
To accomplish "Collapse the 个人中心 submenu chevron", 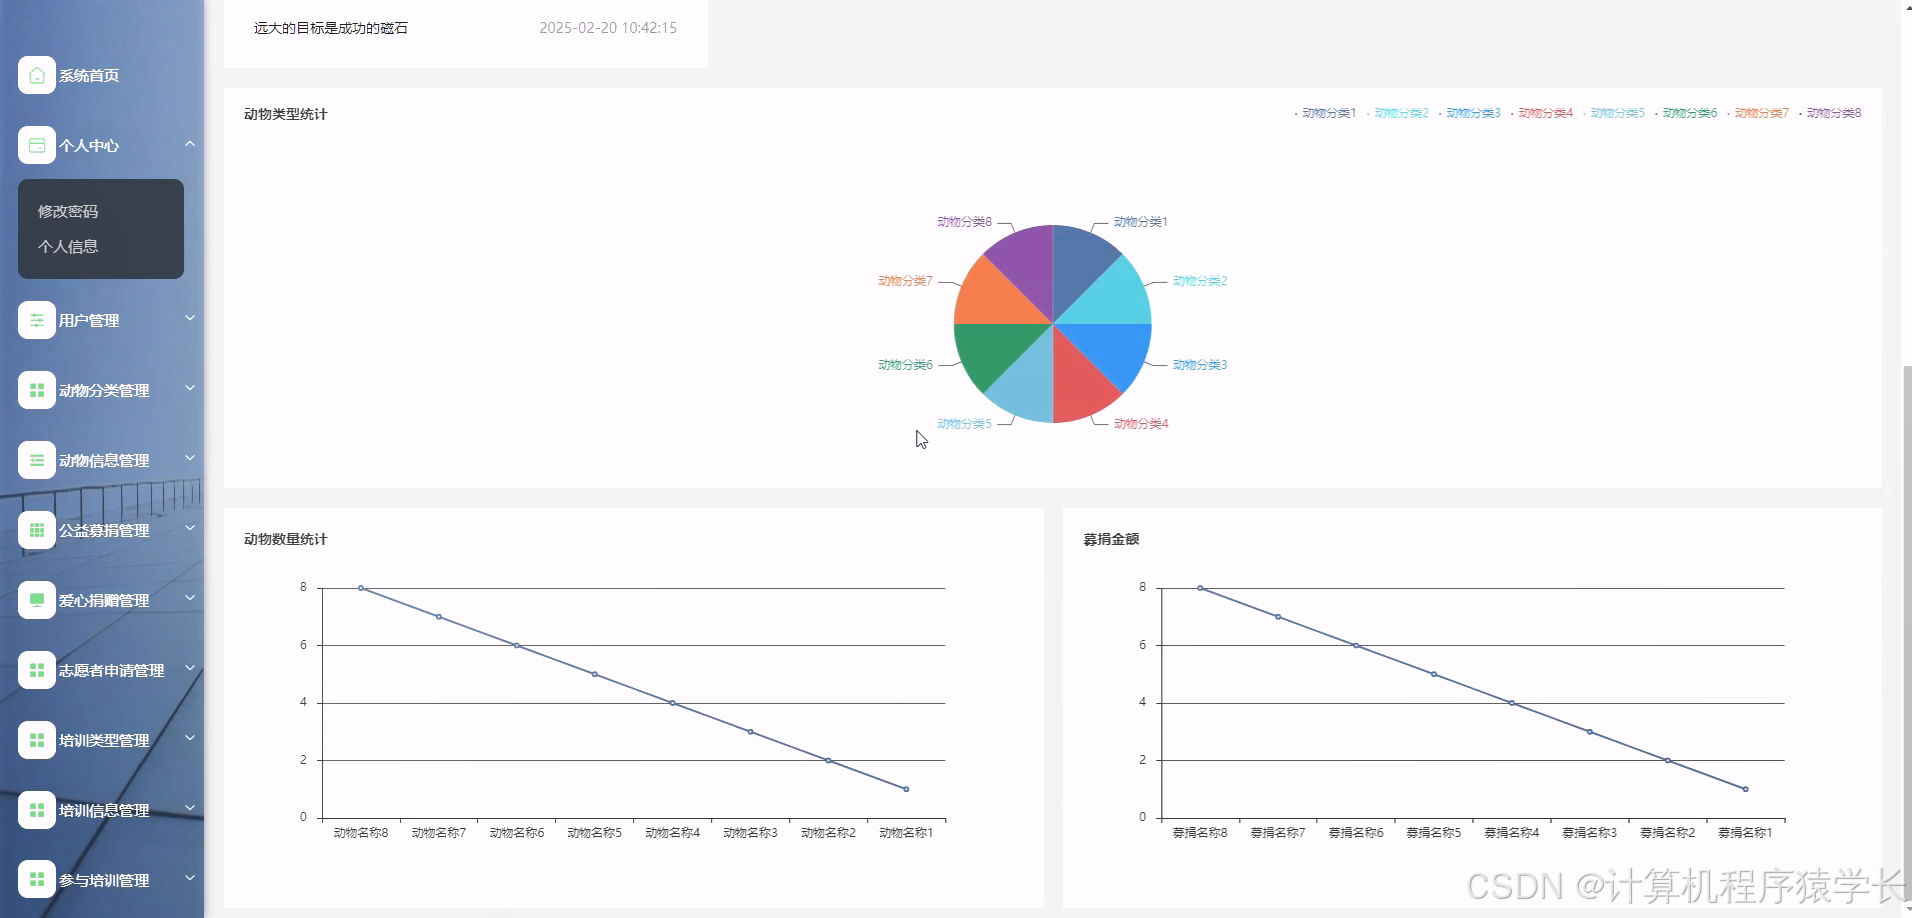I will (190, 144).
